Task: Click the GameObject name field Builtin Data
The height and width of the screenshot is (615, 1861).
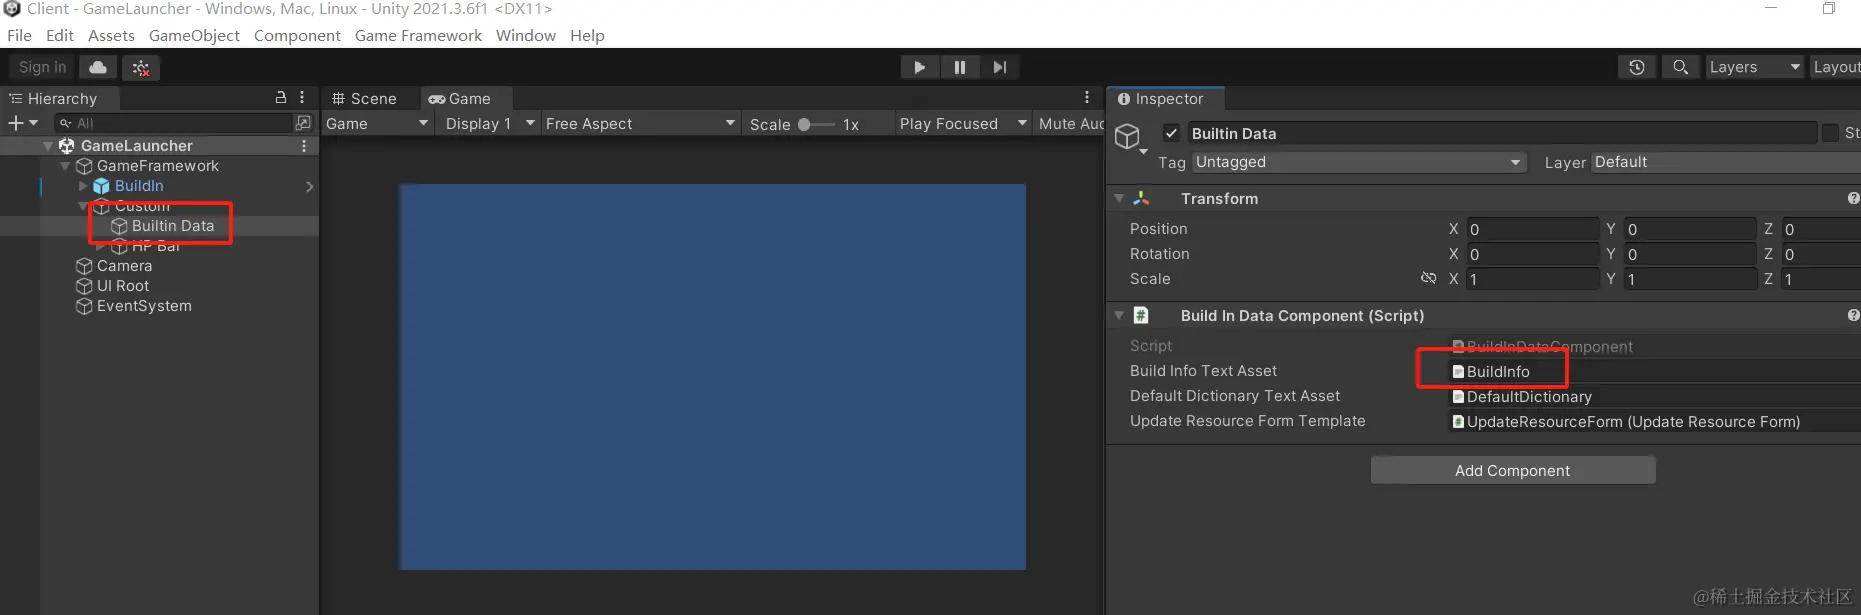Action: (x=1501, y=133)
